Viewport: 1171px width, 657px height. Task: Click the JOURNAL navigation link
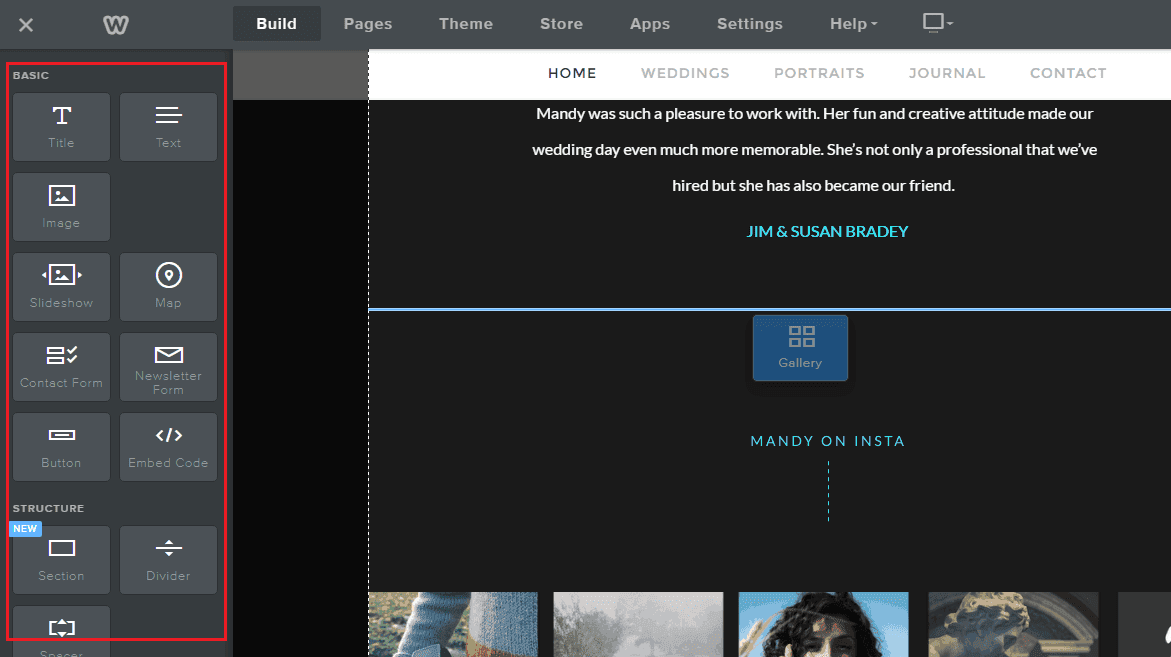click(947, 73)
